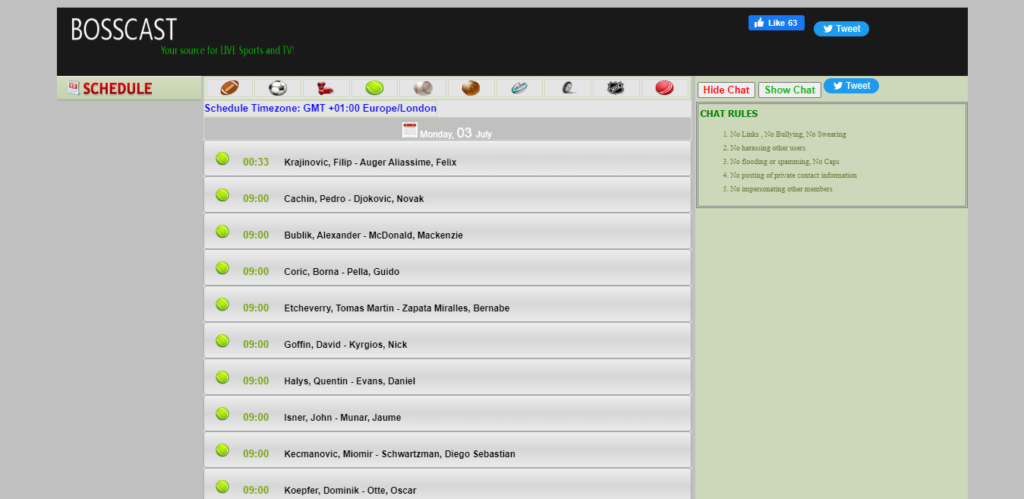Open Etcheverry, Tomas Martin - Zapata Miralles match
The image size is (1024, 499).
point(397,309)
